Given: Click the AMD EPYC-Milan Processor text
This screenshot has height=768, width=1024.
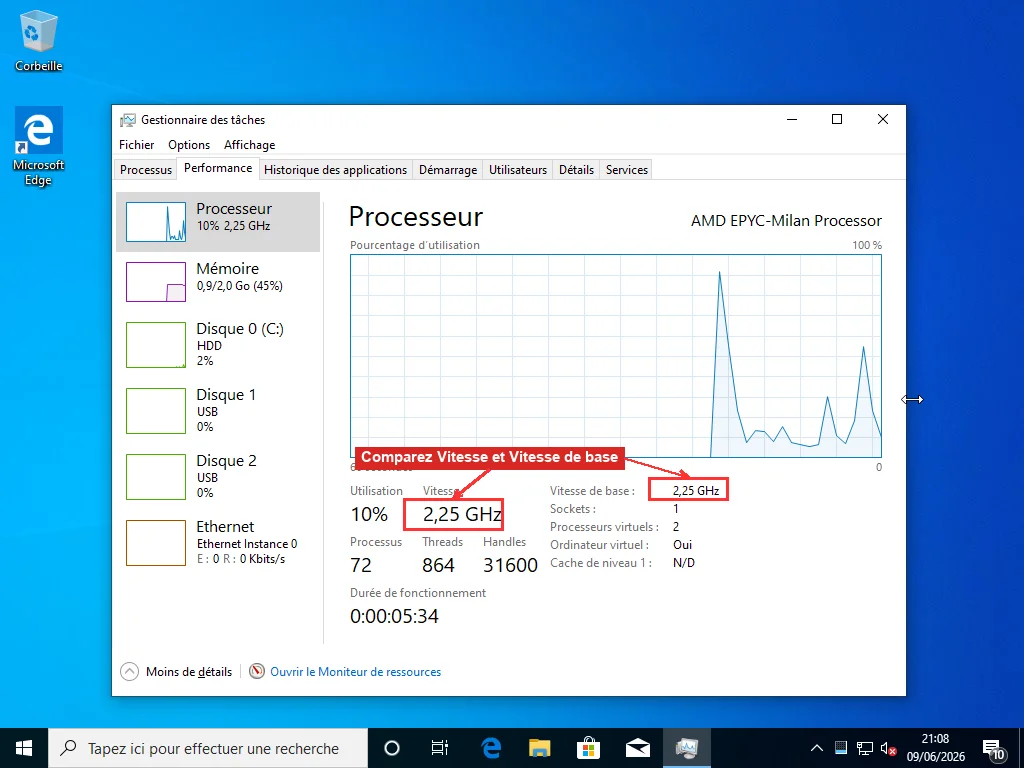Looking at the screenshot, I should coord(786,221).
